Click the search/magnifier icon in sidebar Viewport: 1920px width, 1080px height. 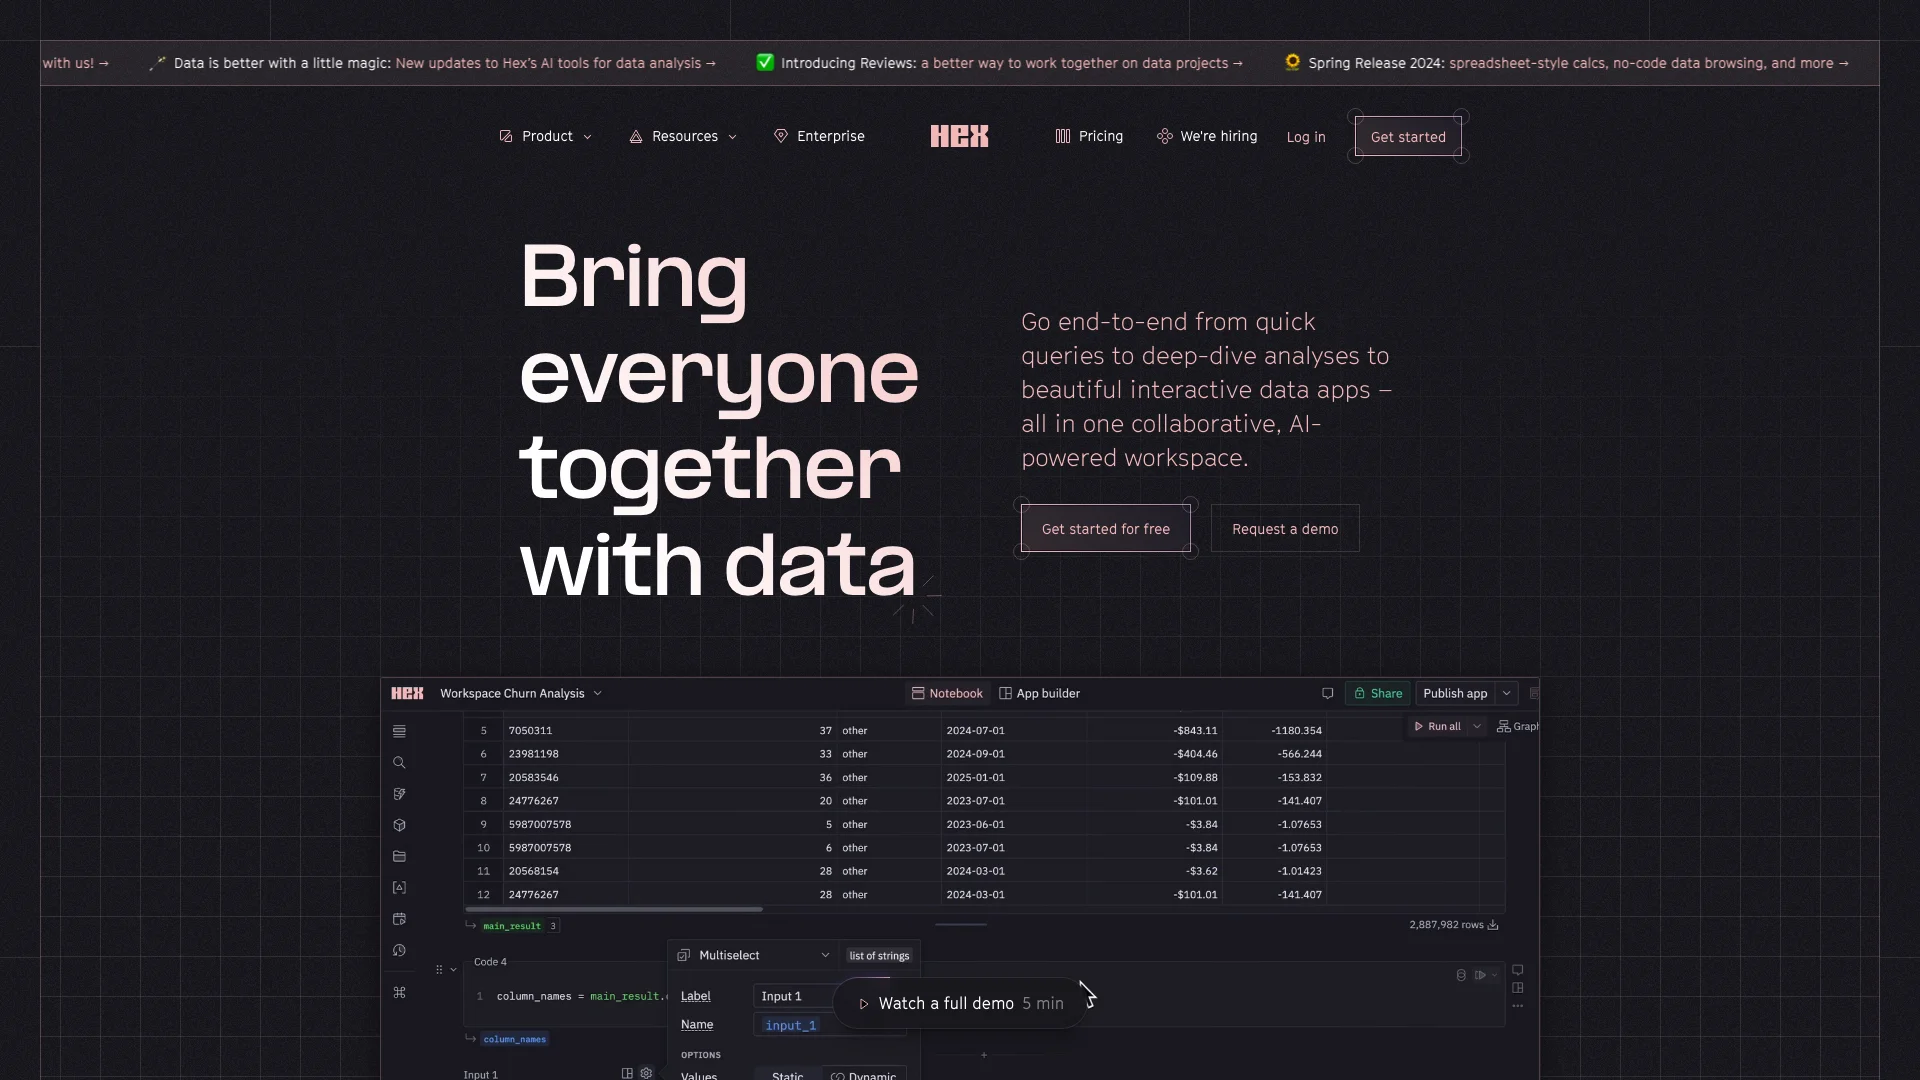400,762
